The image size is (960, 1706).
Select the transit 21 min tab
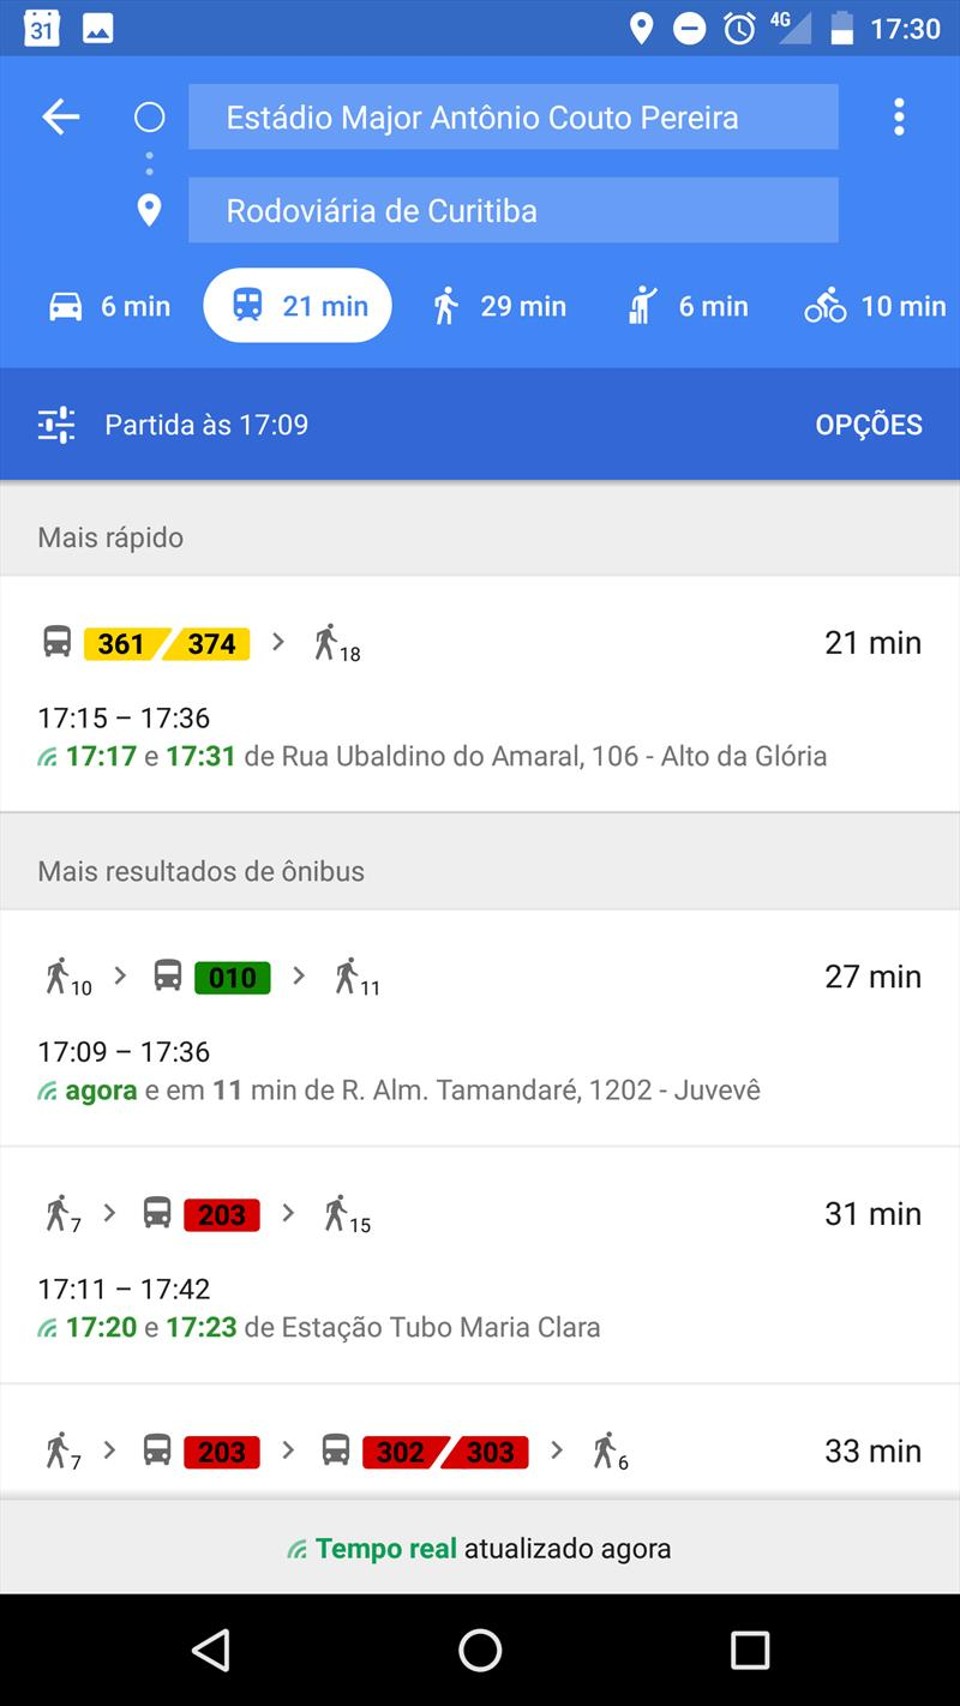[x=298, y=306]
